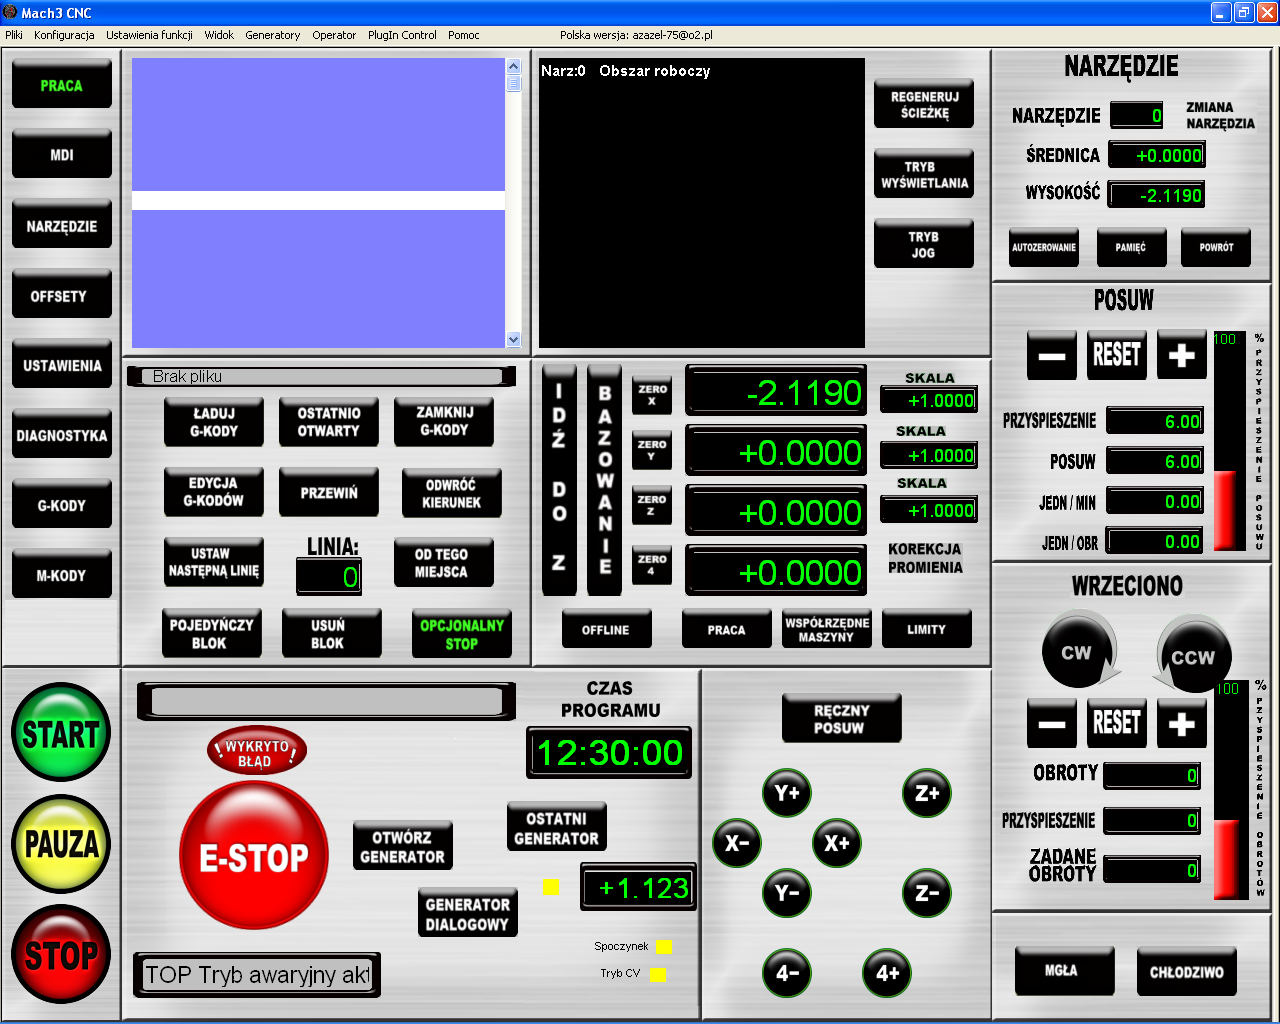Screen dimensions: 1280x1024
Task: Zero the Z axis with ZERO Z
Action: click(x=652, y=505)
